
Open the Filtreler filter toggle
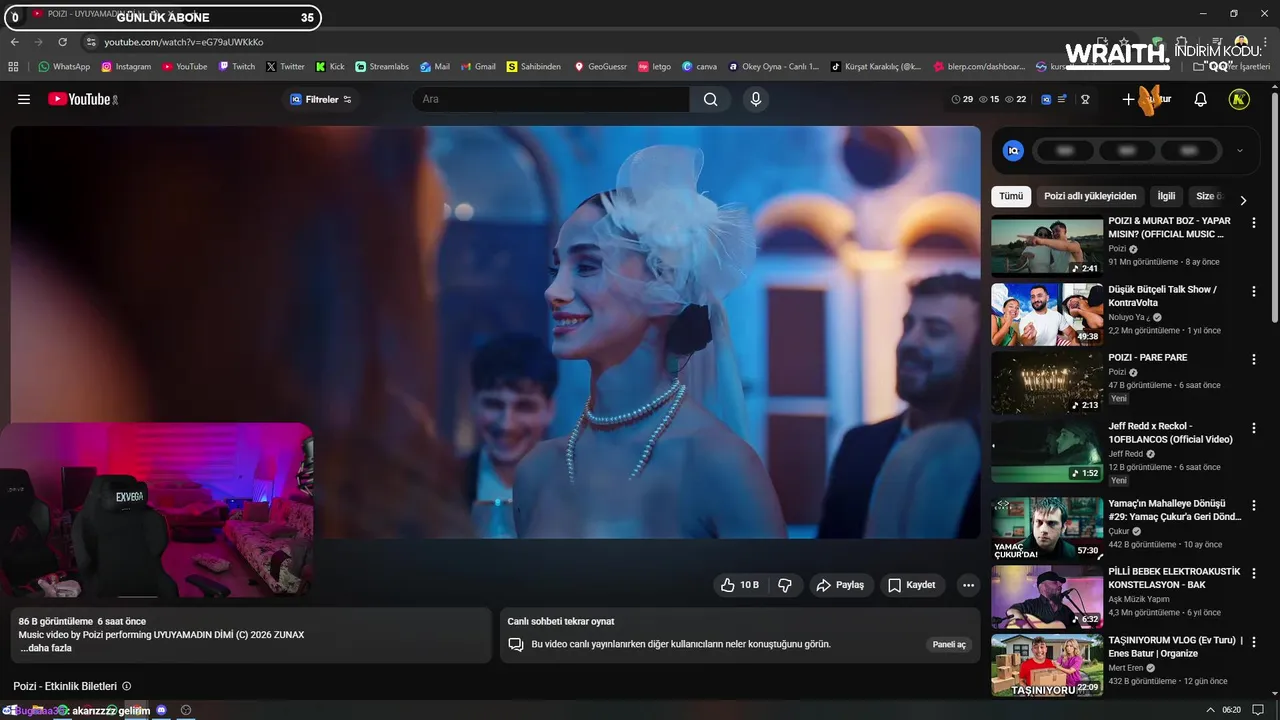tap(321, 99)
